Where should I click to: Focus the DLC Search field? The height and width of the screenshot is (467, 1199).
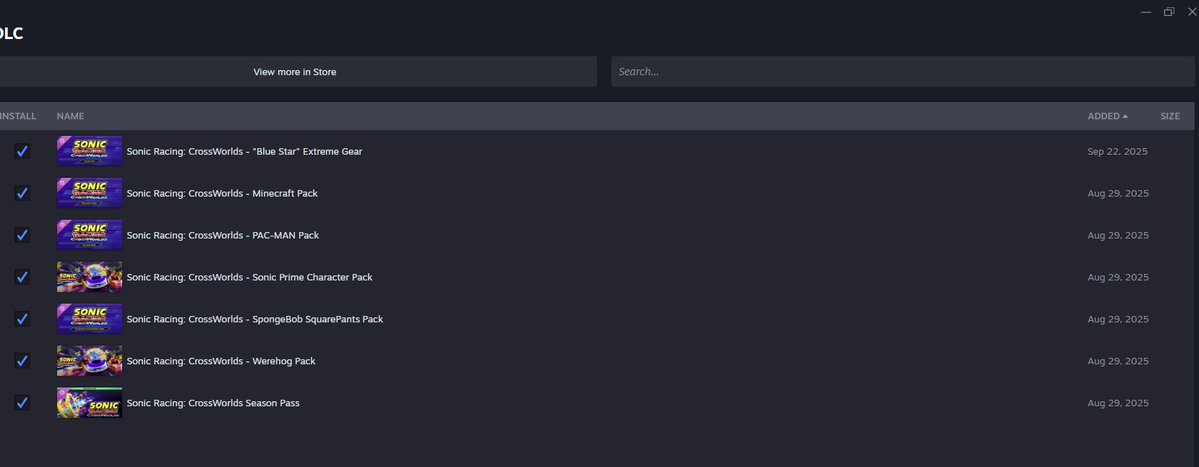(902, 72)
